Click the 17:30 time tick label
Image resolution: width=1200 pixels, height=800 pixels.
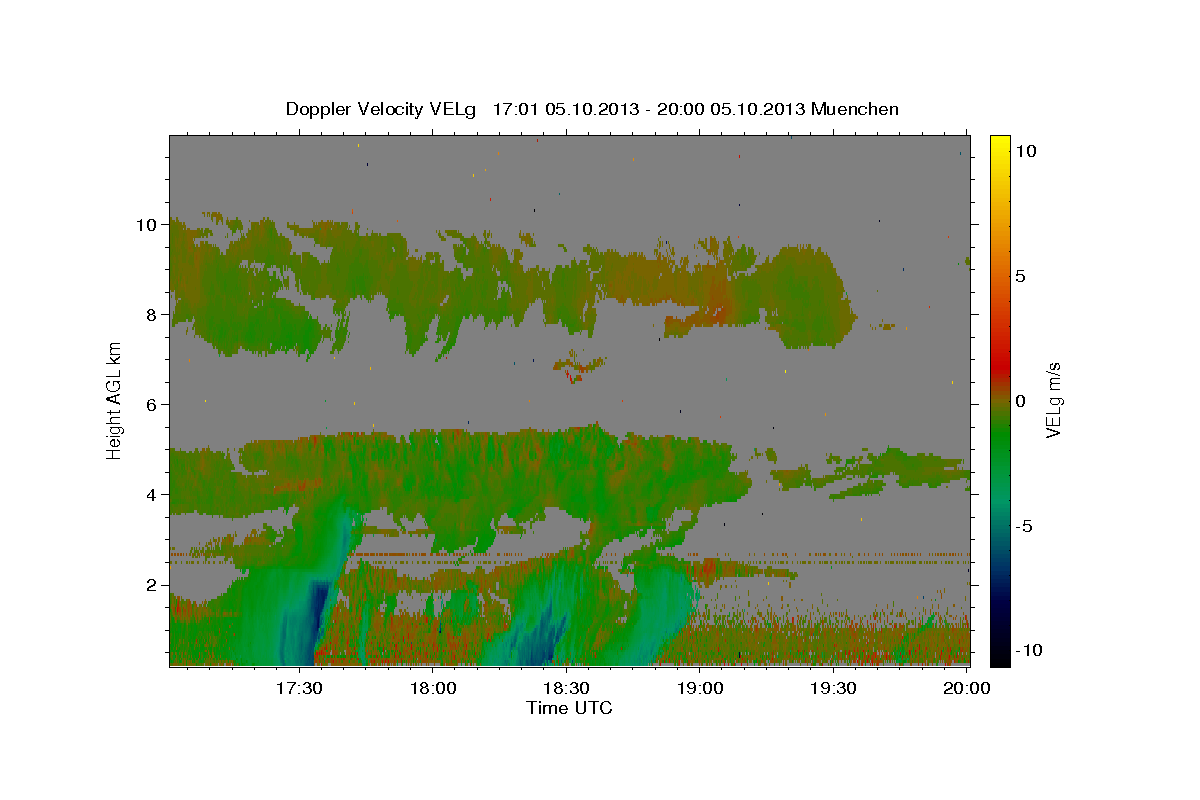coord(300,689)
